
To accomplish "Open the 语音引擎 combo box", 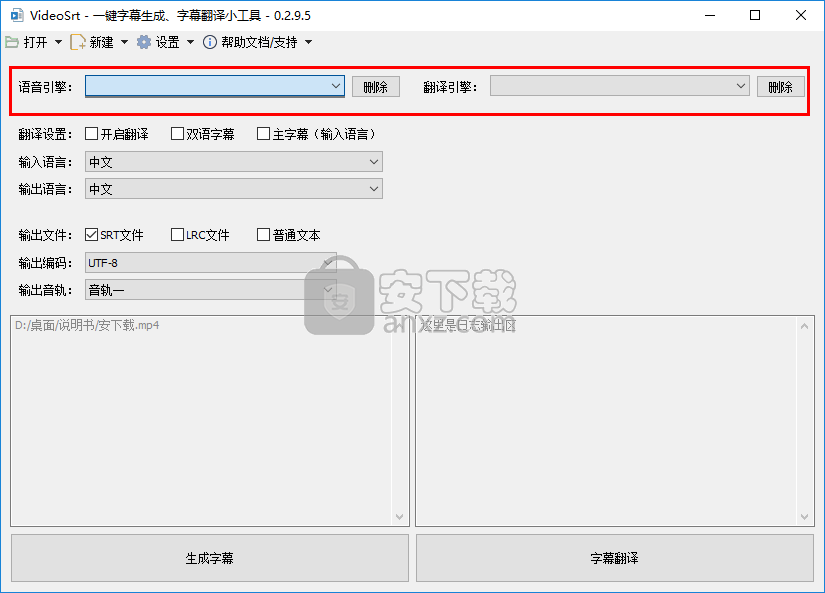I will (215, 86).
